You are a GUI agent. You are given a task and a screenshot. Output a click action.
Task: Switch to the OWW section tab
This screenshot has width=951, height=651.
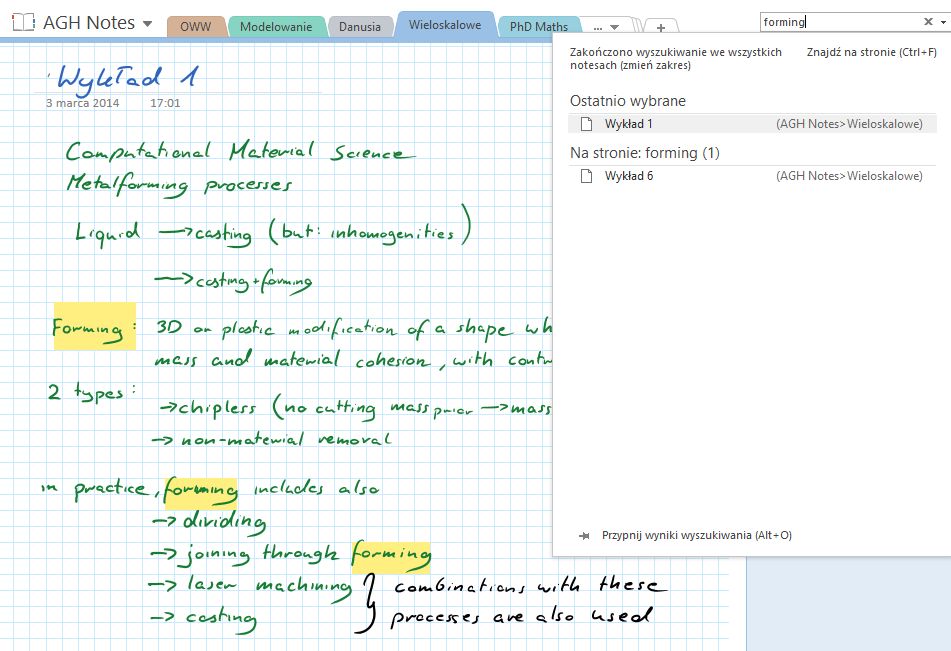(195, 27)
